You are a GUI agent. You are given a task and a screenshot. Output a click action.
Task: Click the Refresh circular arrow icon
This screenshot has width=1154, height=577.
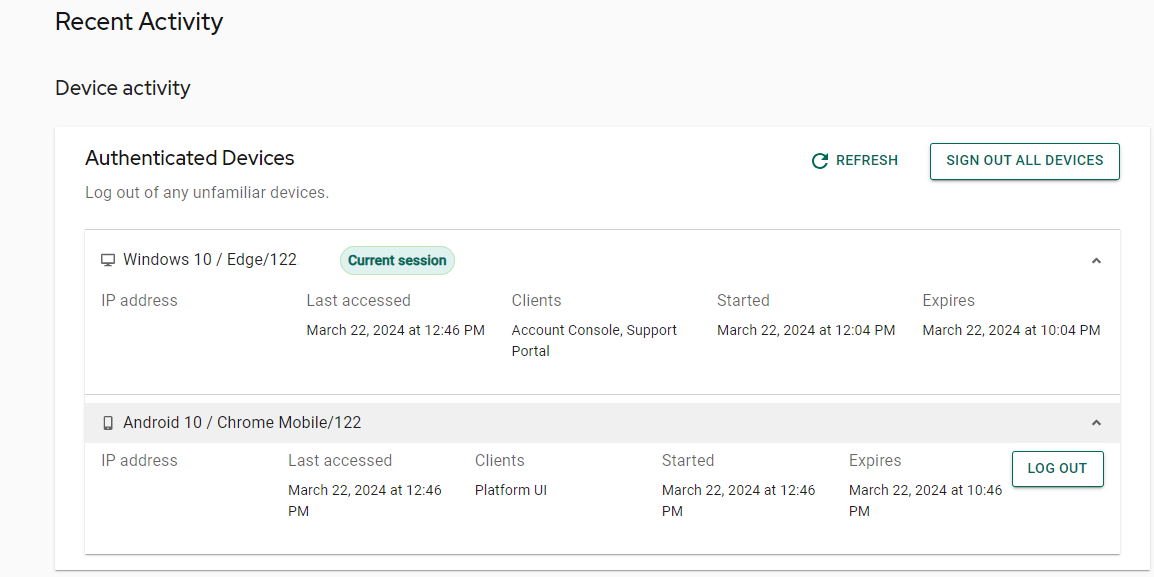click(820, 161)
